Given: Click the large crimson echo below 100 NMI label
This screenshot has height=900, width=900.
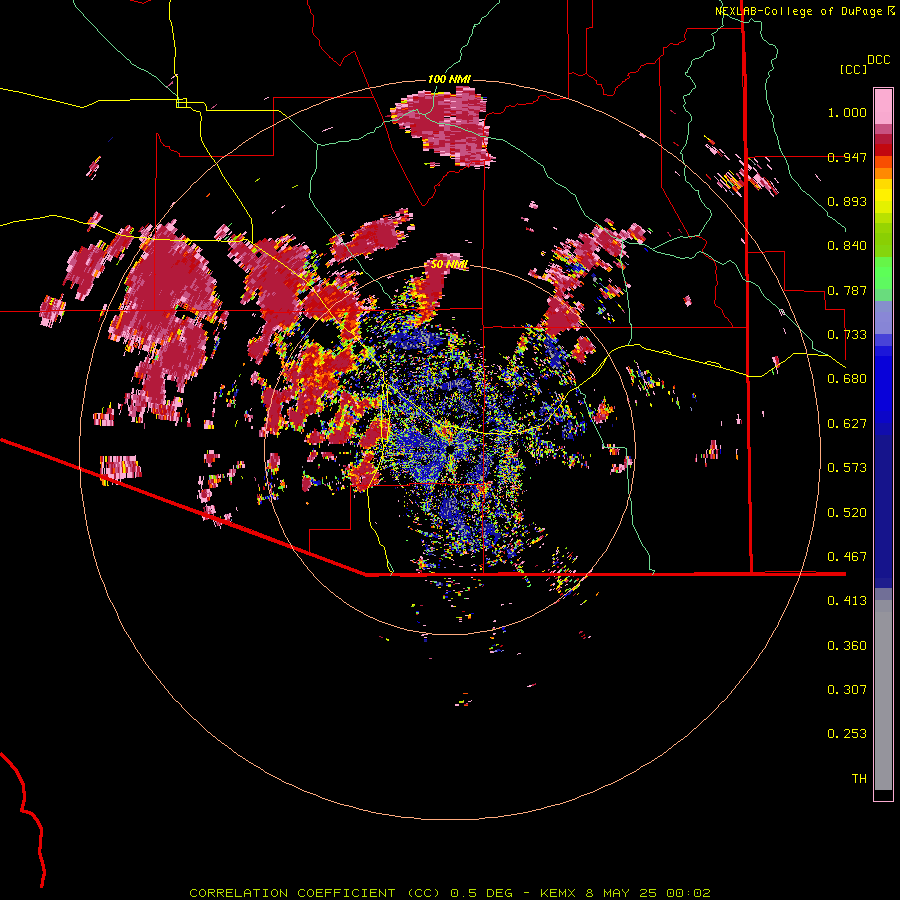Looking at the screenshot, I should [445, 125].
